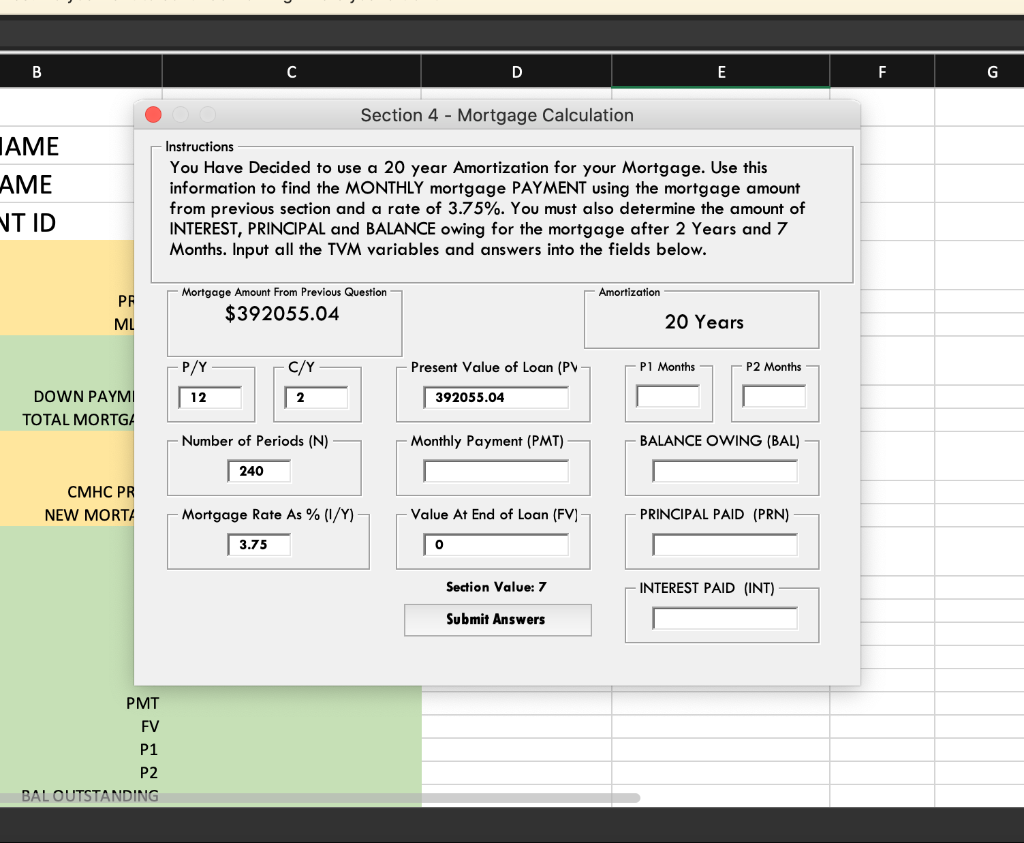Click the BAL OUTSTANDING cell in spreadsheet
Screen dimensions: 1024x843
pos(80,795)
